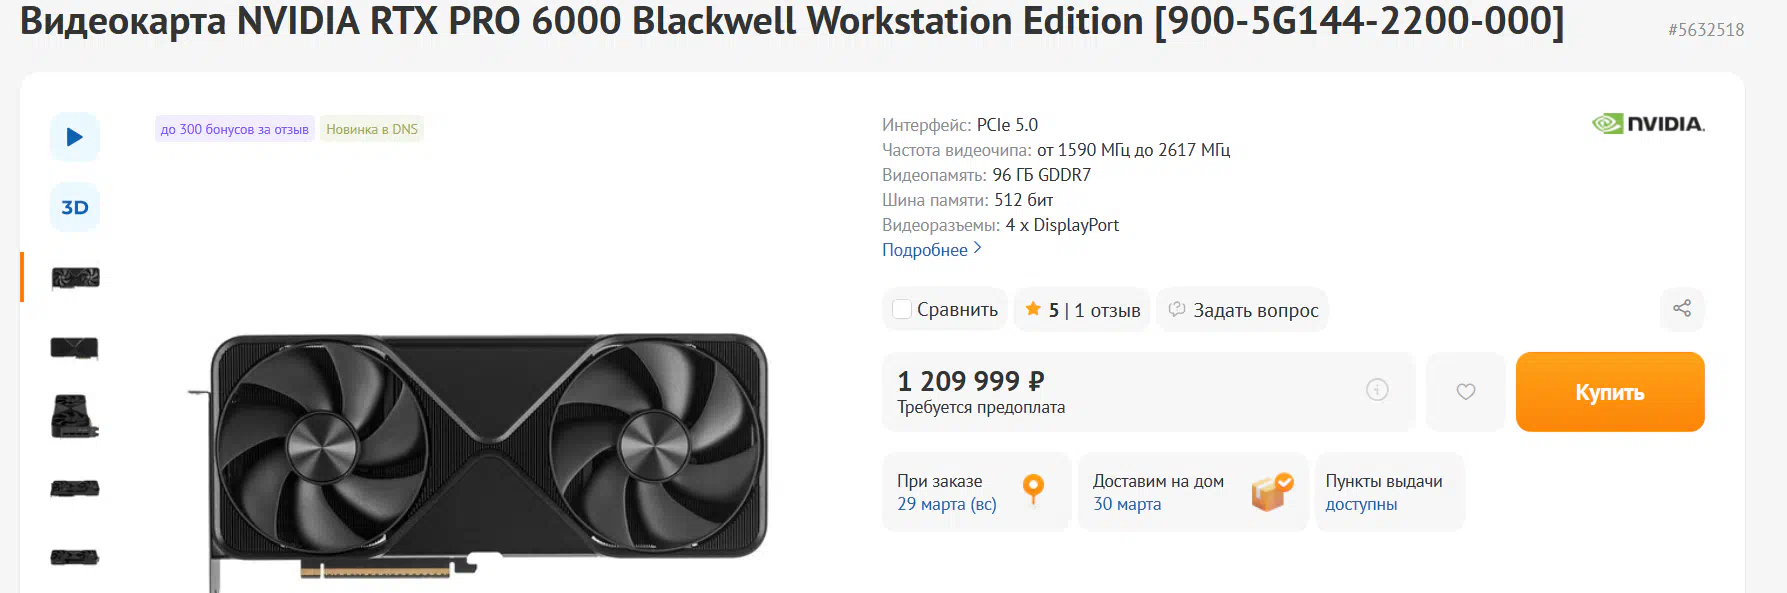Click the 29 марта pickup date link
Image resolution: width=1787 pixels, height=593 pixels.
tap(946, 504)
